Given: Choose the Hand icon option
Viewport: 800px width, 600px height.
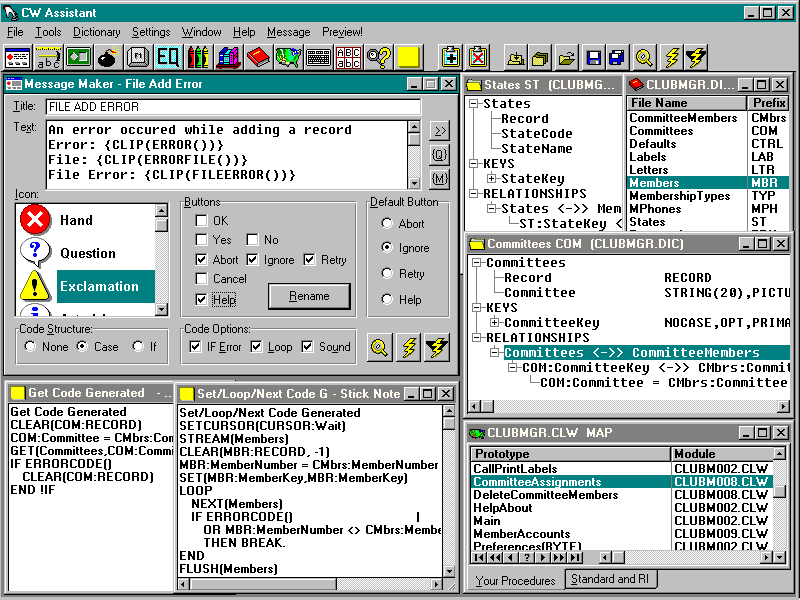Looking at the screenshot, I should [85, 220].
